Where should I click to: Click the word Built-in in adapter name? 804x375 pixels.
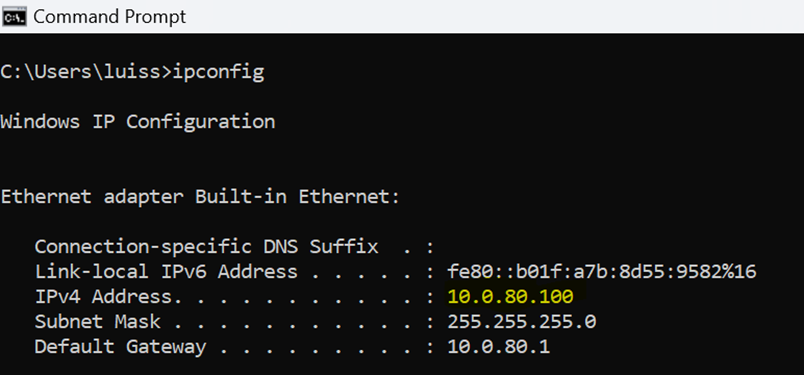240,196
